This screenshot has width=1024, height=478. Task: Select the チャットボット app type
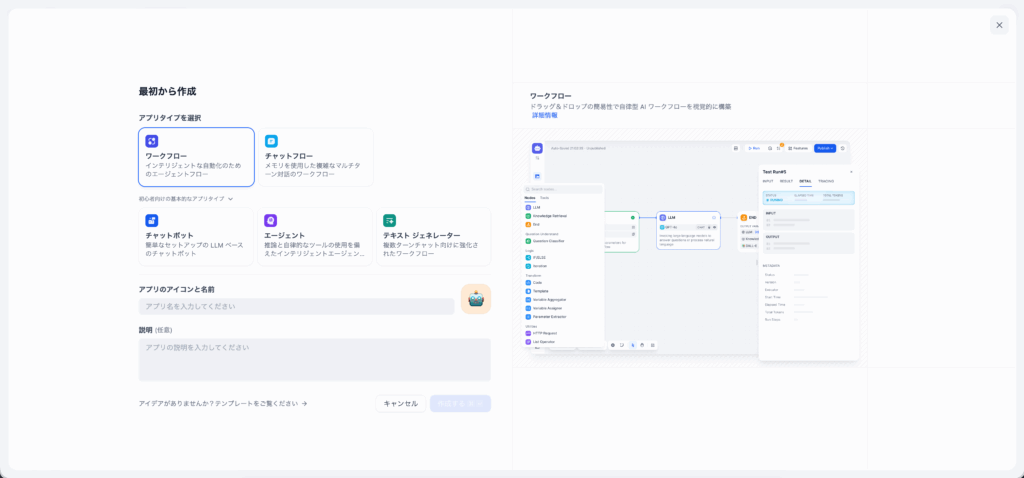click(x=196, y=236)
